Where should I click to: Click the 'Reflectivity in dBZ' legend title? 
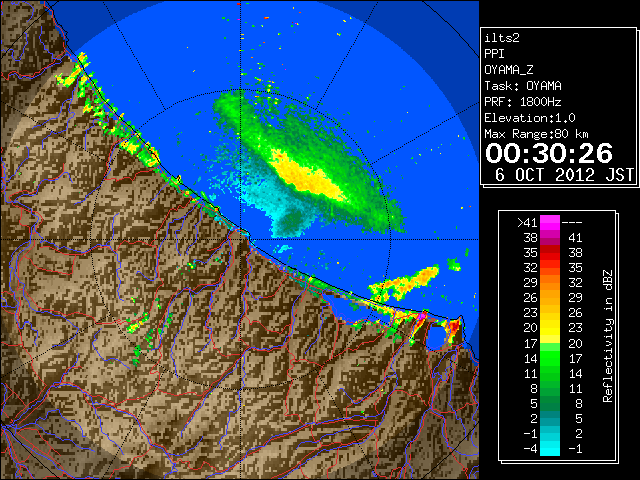click(x=607, y=336)
